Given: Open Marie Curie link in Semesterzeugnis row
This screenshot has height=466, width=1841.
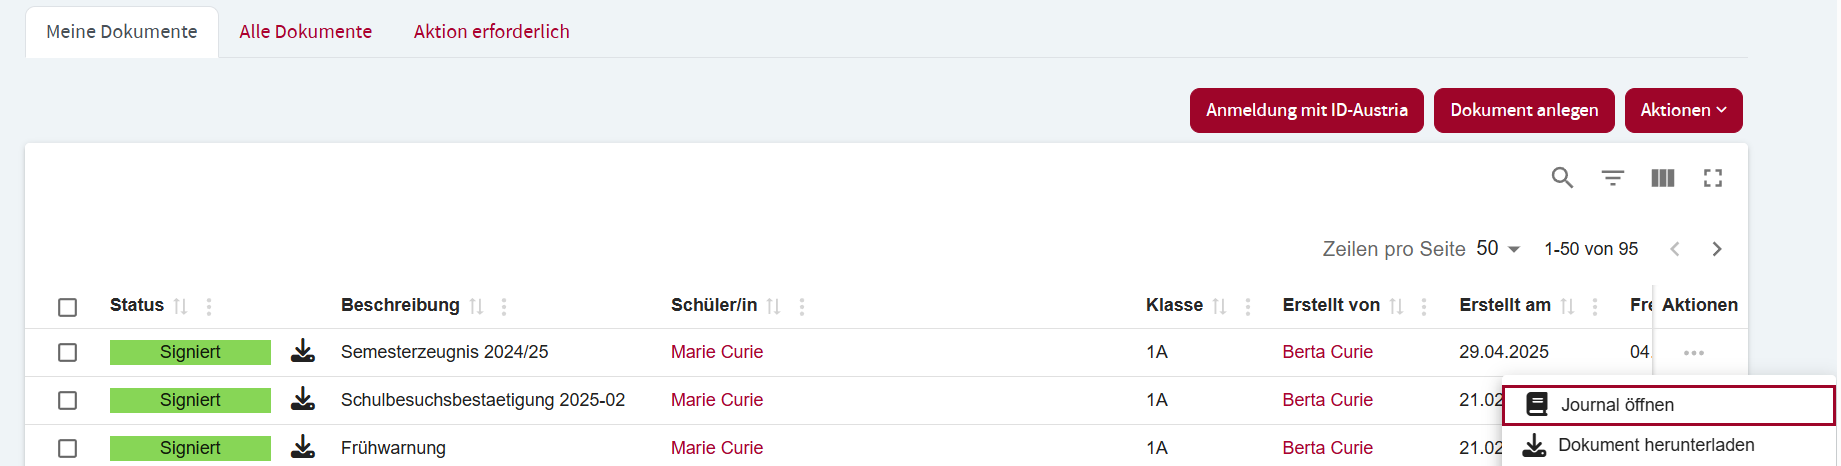Looking at the screenshot, I should point(716,352).
